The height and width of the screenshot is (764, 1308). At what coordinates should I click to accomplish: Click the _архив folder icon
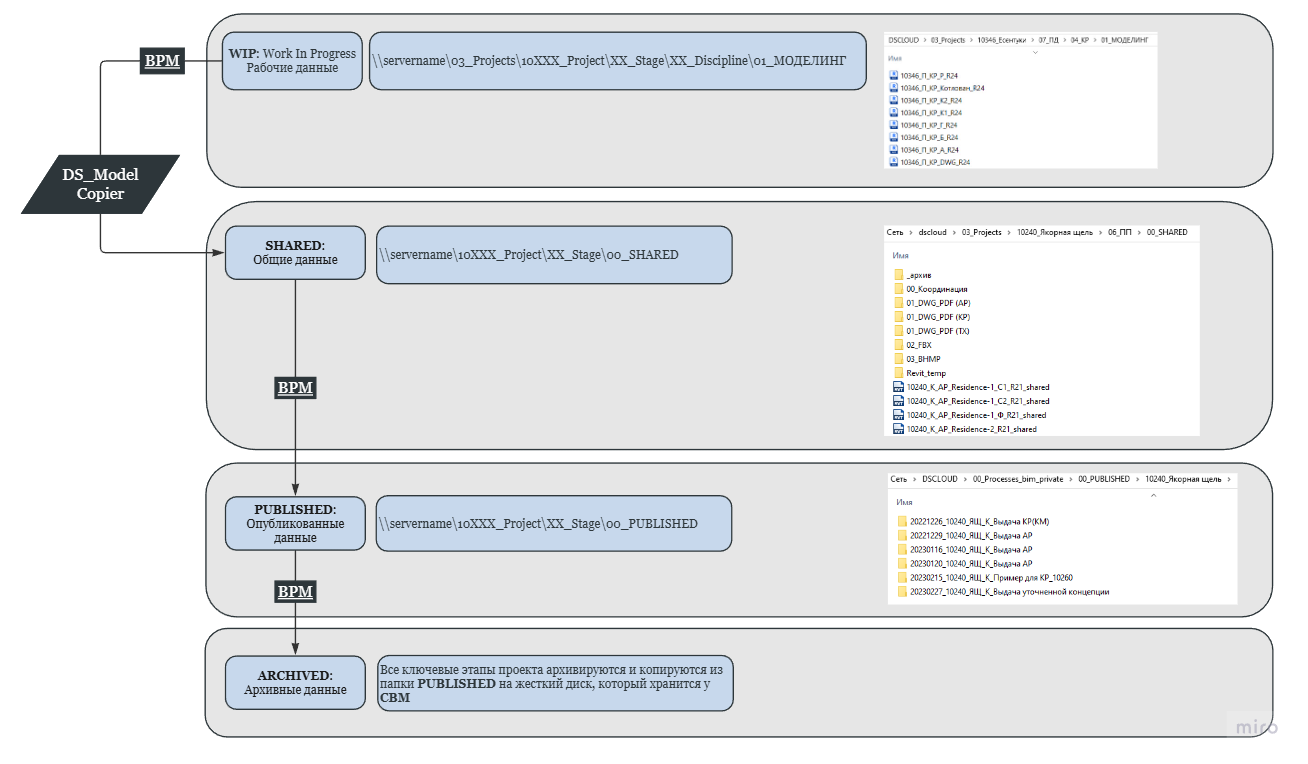pyautogui.click(x=898, y=275)
